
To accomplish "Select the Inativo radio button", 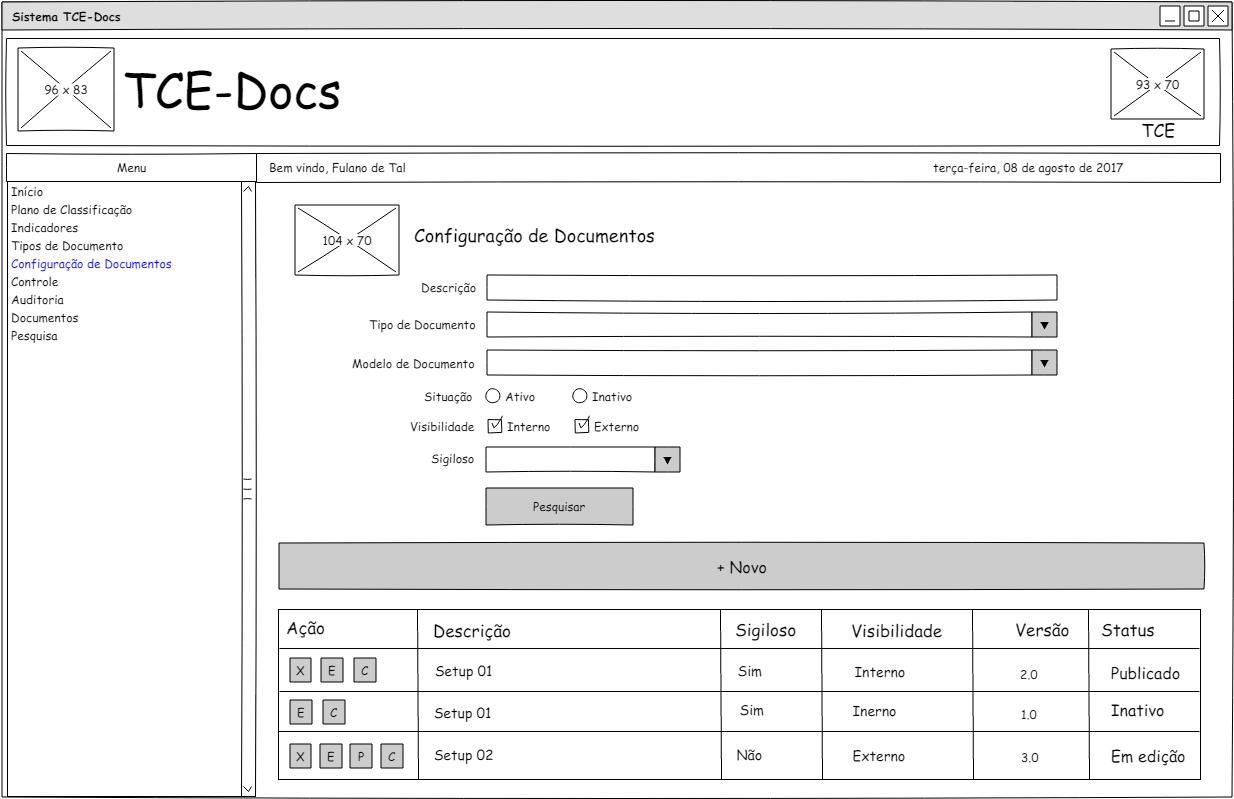I will 579,396.
